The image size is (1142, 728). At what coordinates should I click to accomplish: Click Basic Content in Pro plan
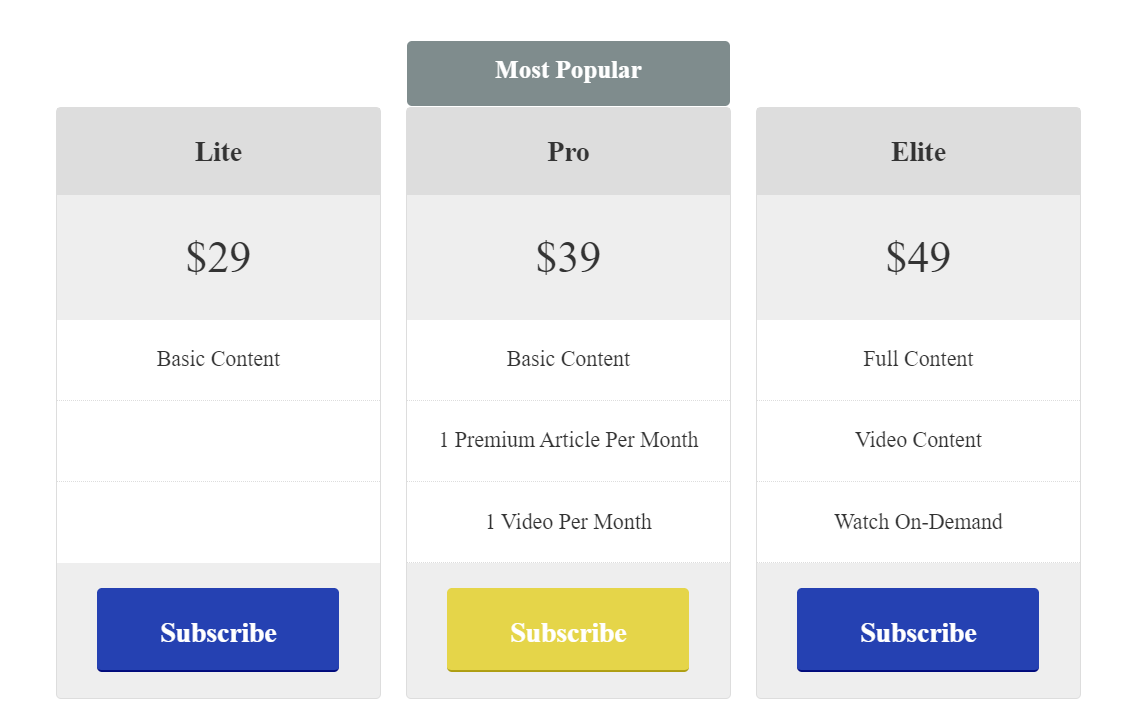point(568,359)
